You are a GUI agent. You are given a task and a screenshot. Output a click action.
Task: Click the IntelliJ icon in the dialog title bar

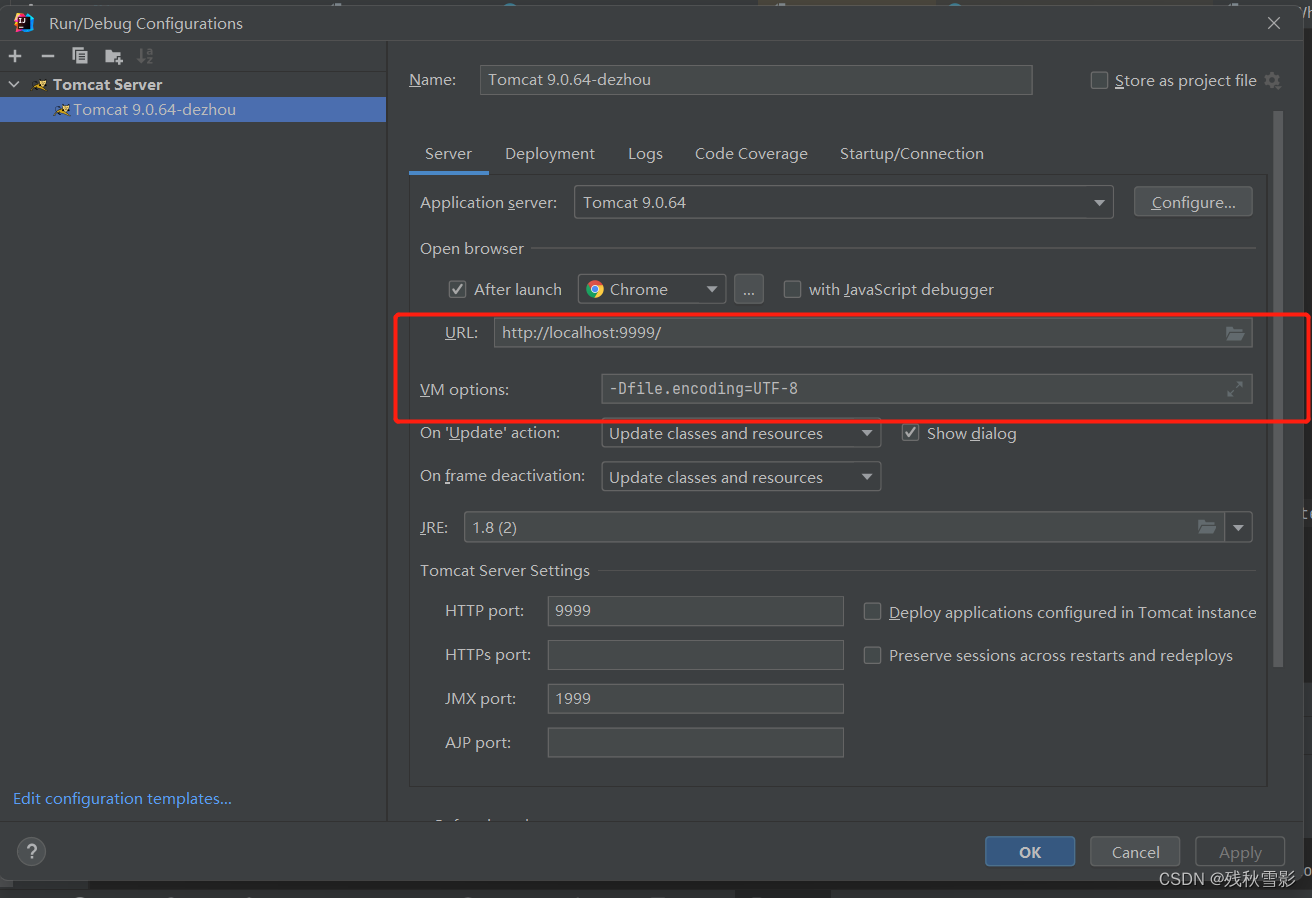coord(23,22)
